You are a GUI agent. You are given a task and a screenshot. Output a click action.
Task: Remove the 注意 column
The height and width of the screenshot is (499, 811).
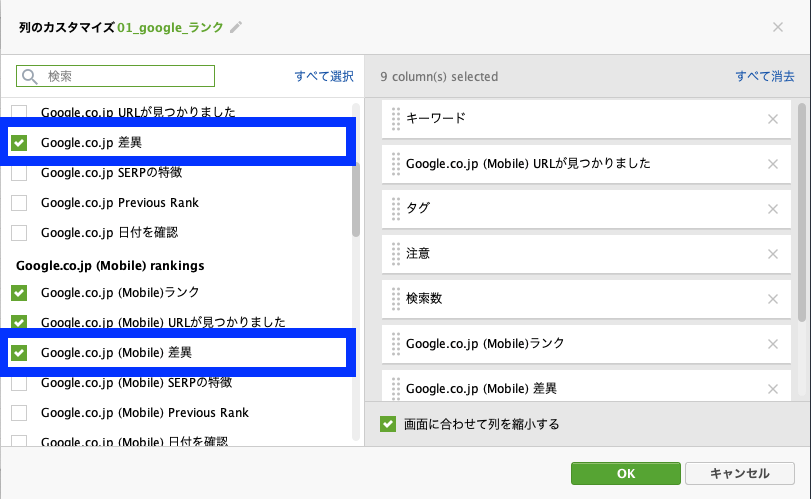(773, 254)
